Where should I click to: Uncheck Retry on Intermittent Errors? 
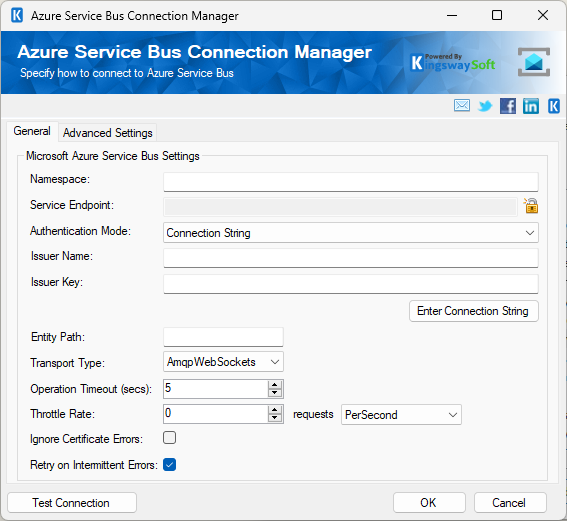tap(169, 465)
